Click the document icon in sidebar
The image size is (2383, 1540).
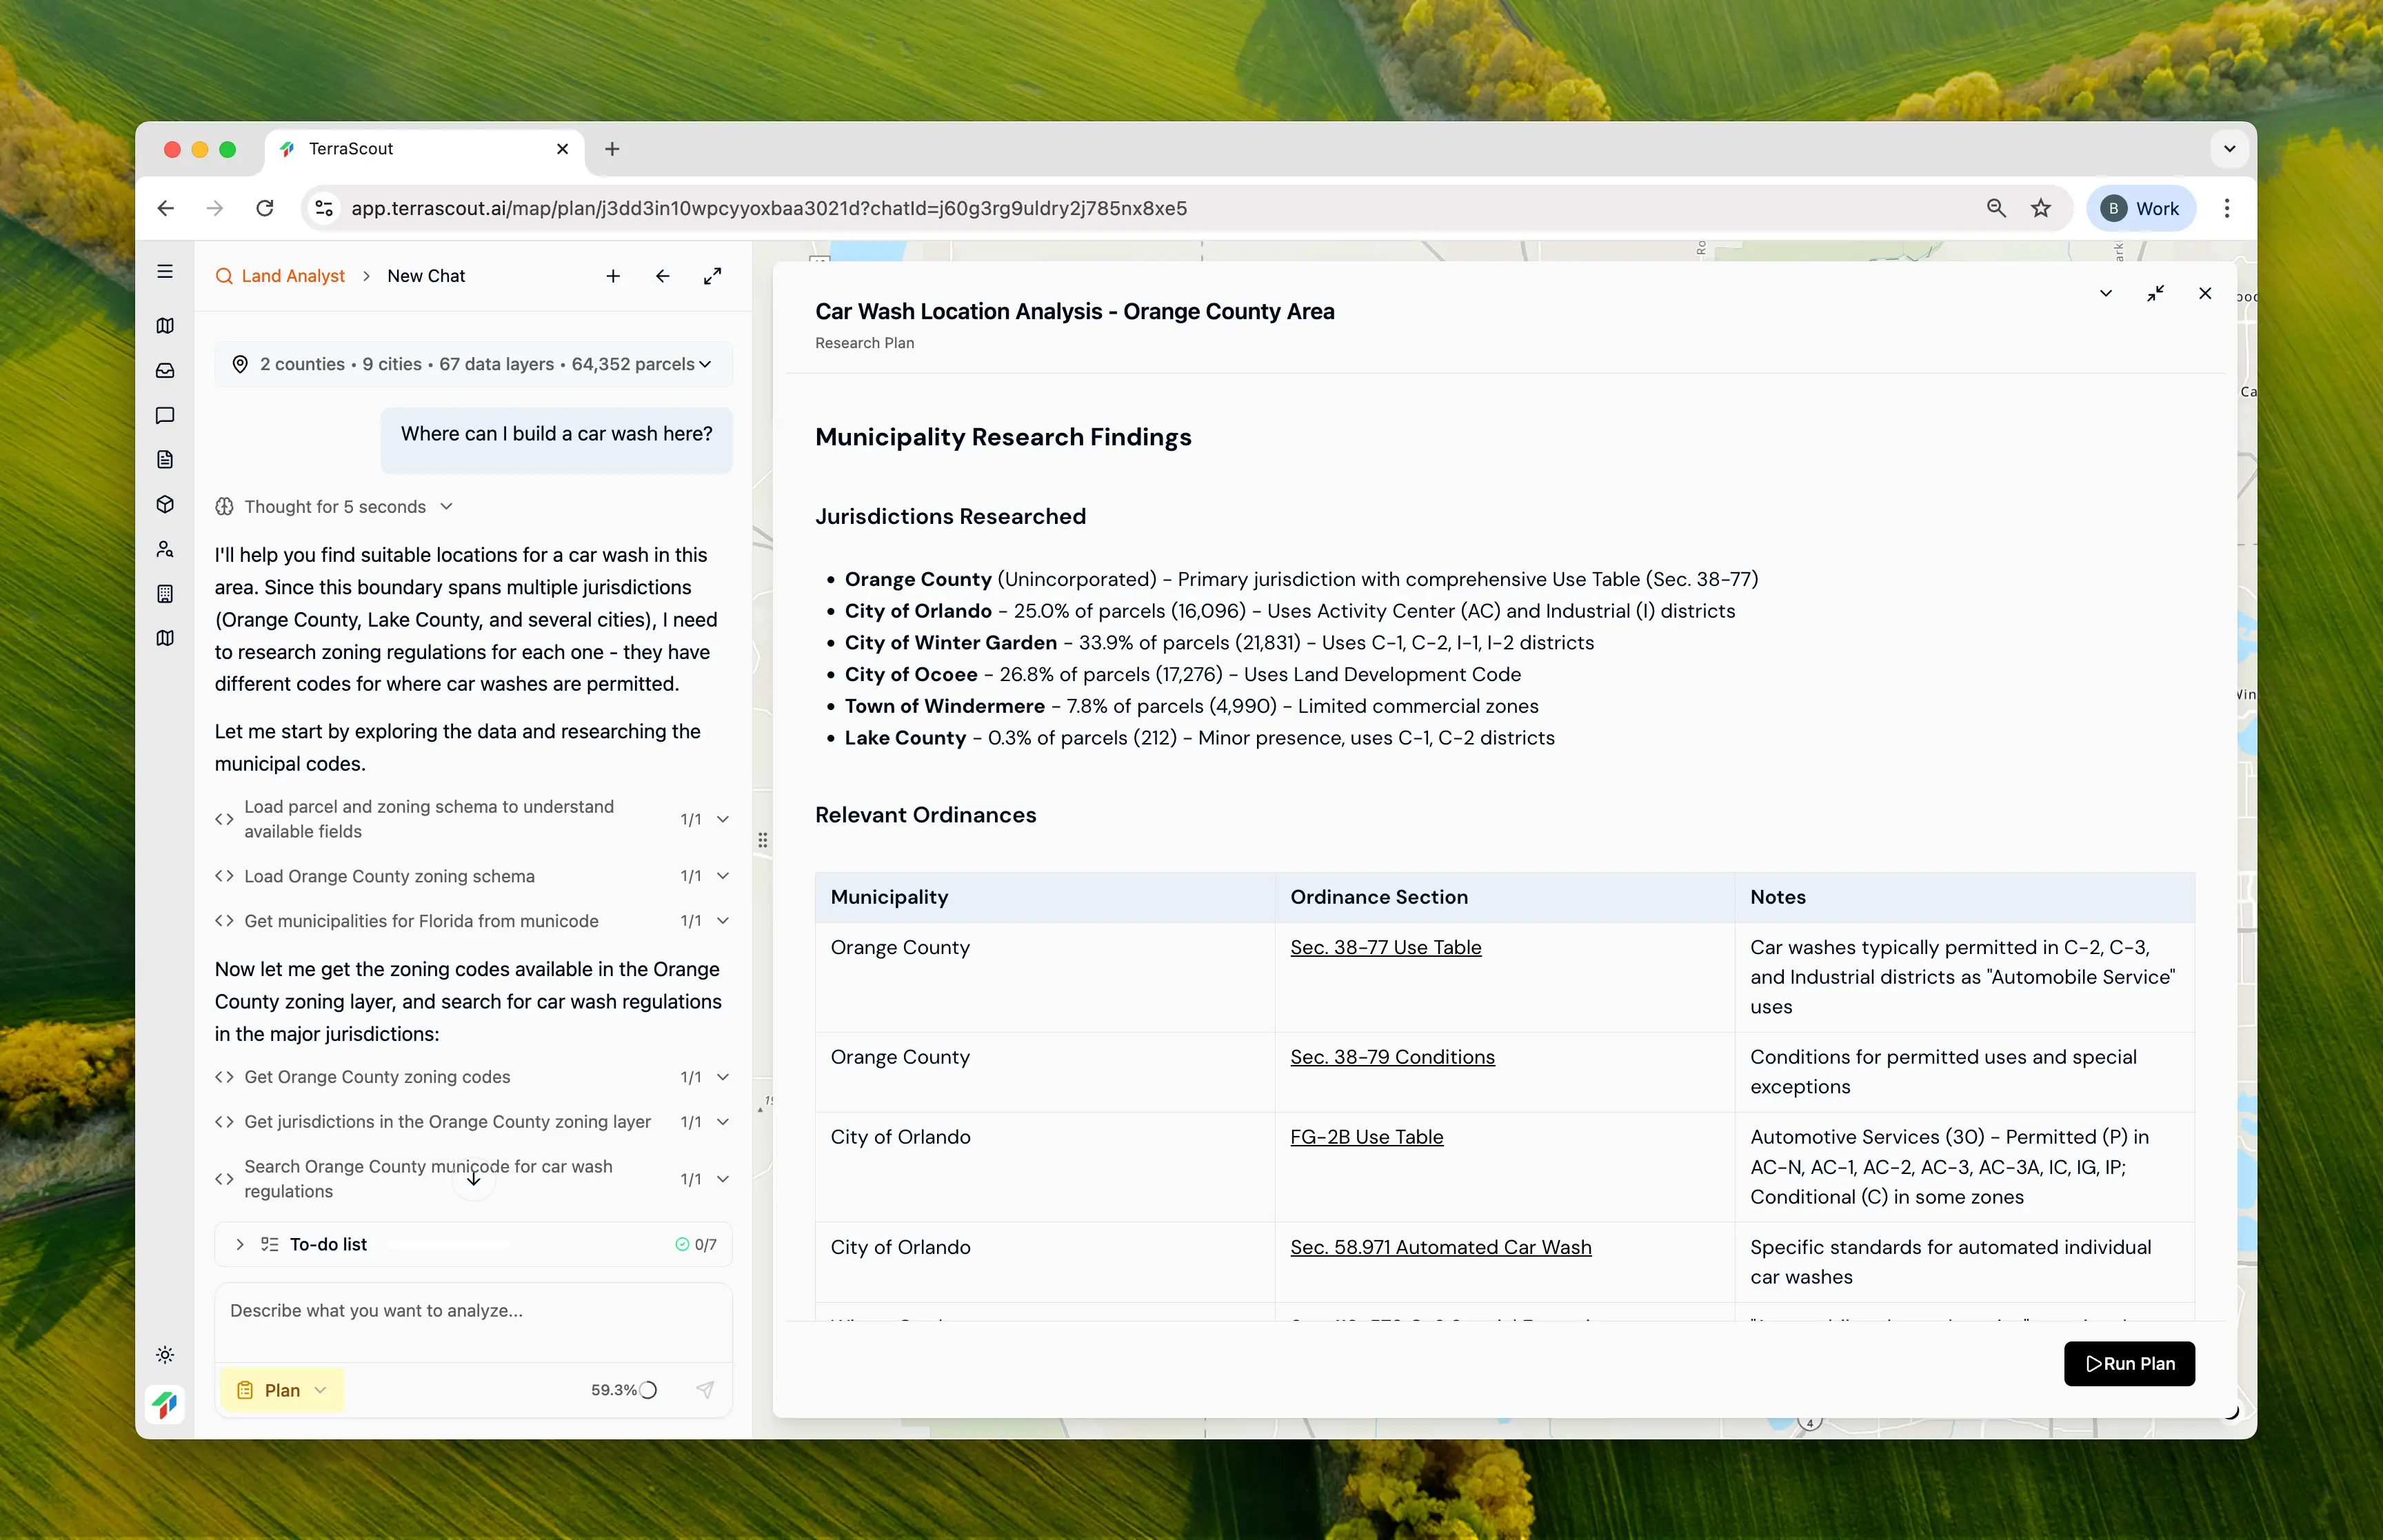pyautogui.click(x=165, y=460)
